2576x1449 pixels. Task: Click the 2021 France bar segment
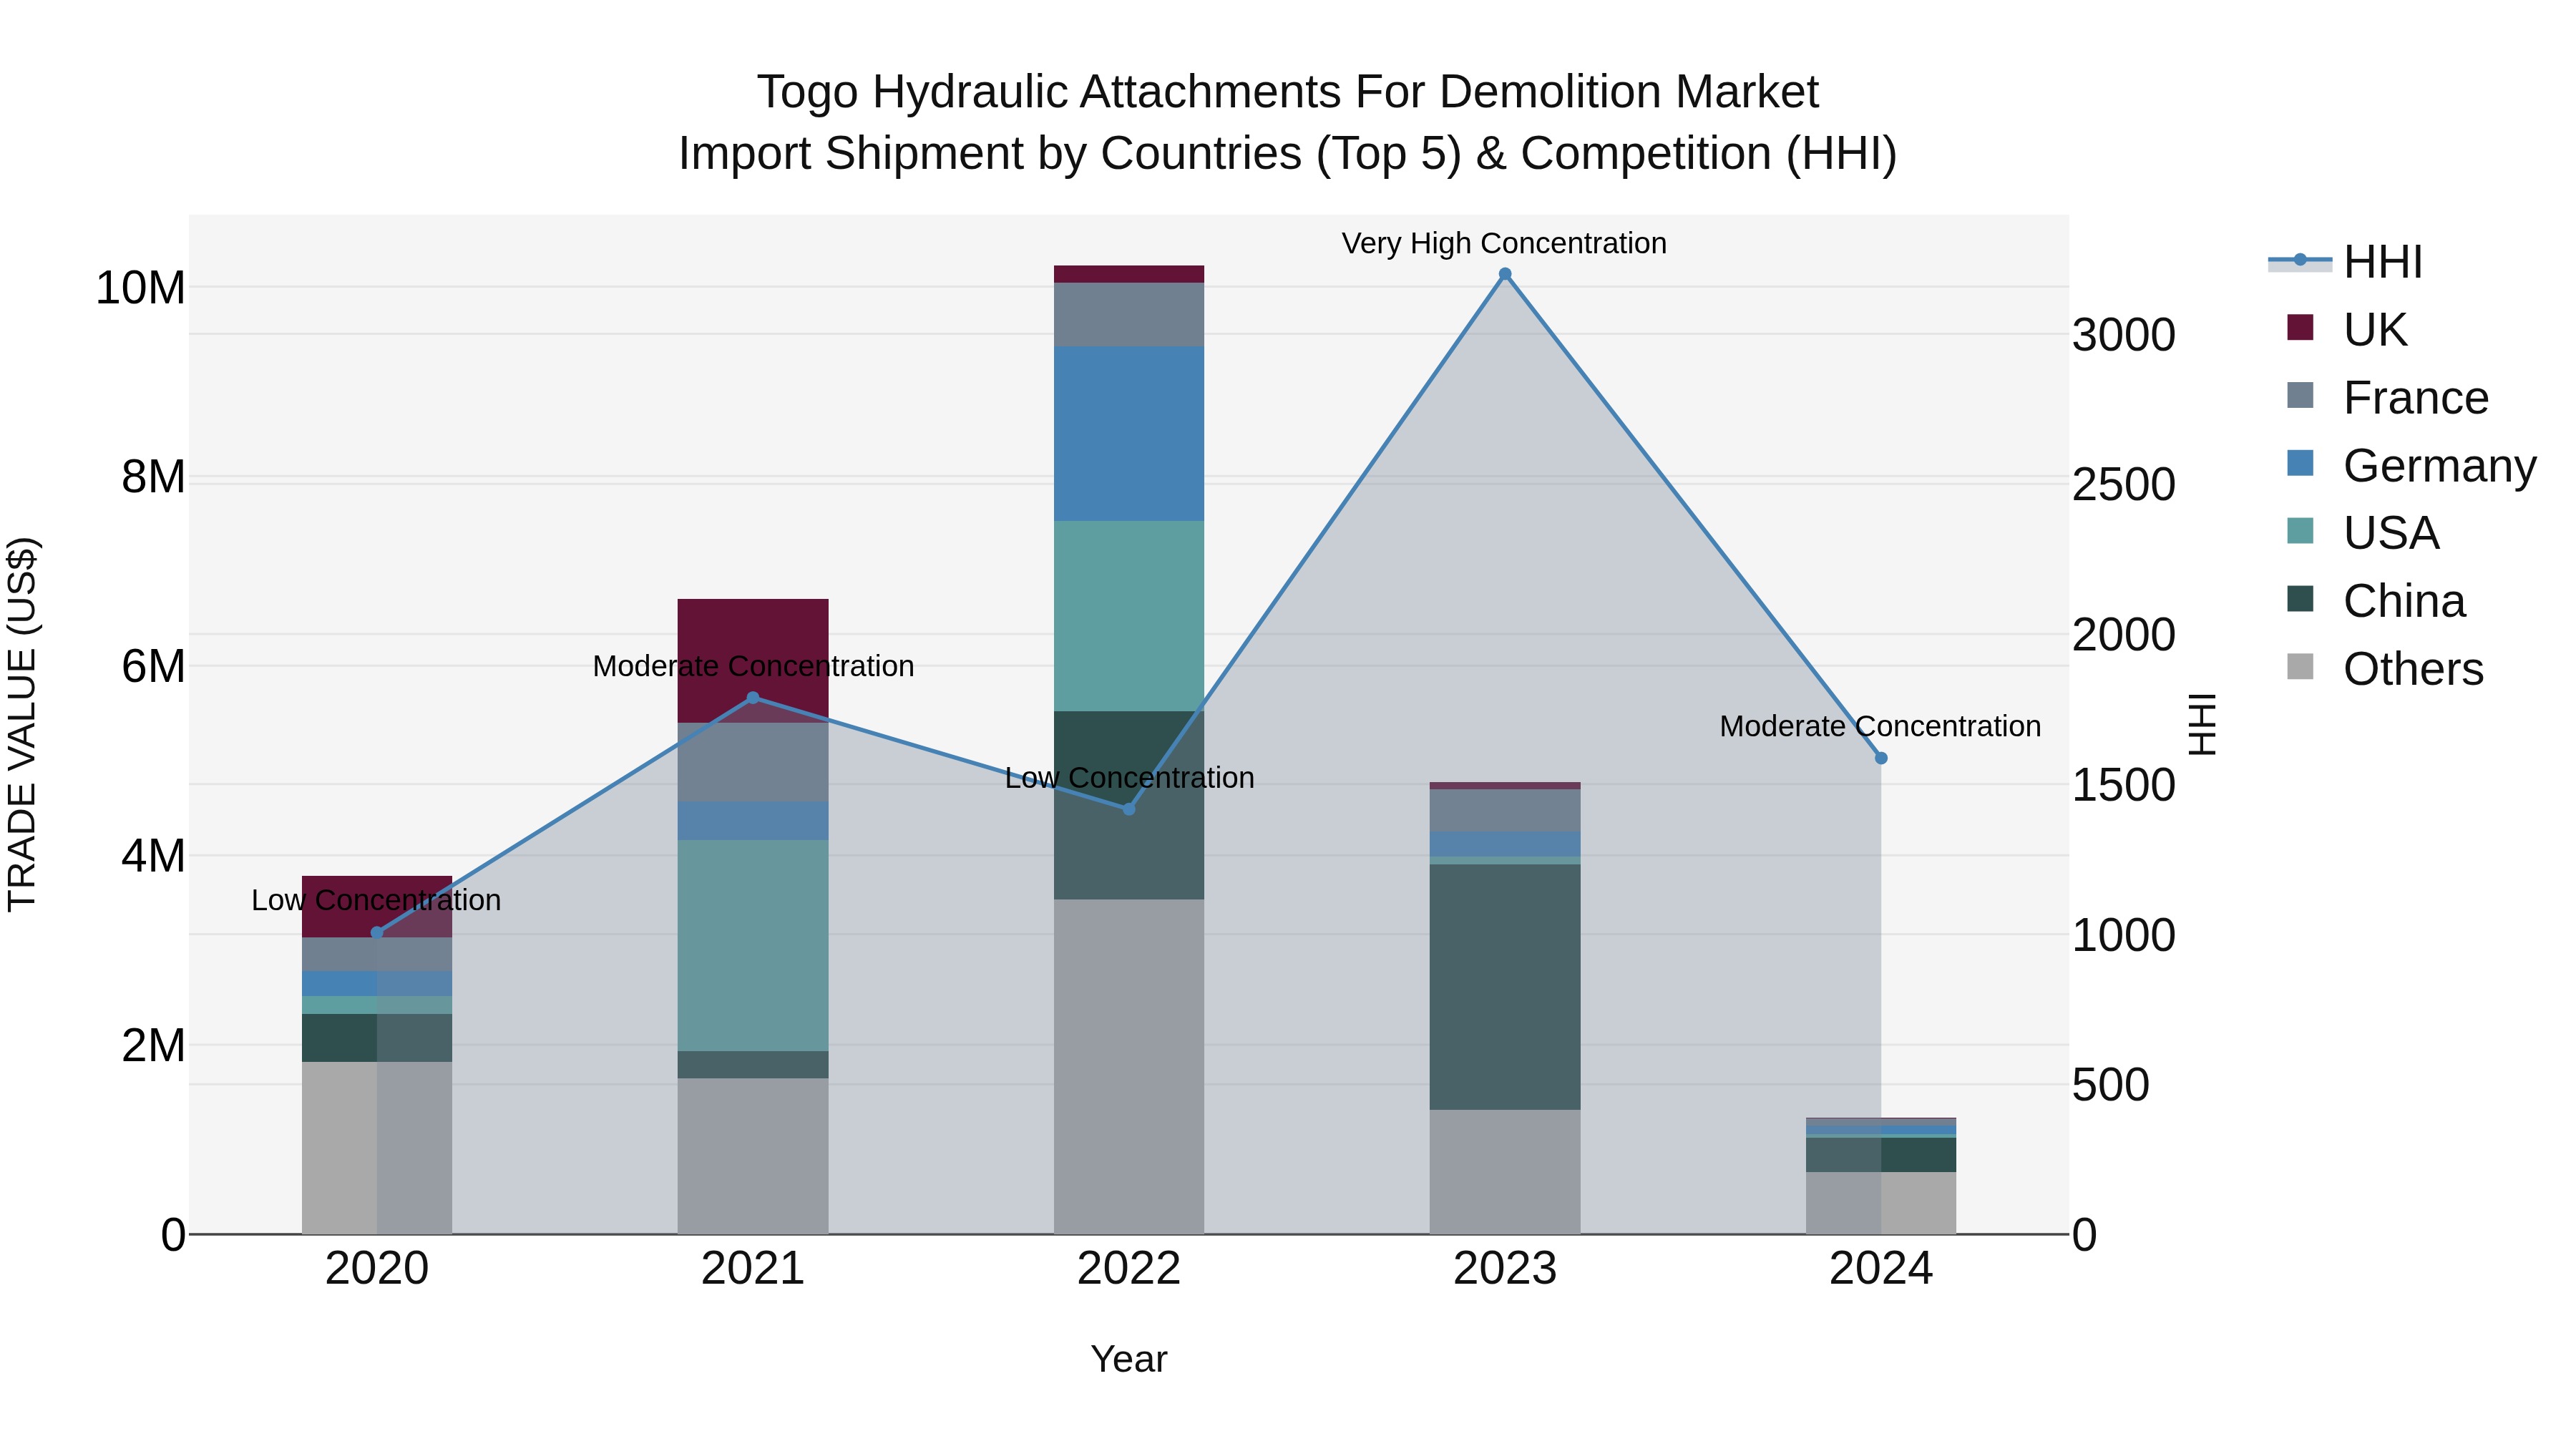[753, 762]
